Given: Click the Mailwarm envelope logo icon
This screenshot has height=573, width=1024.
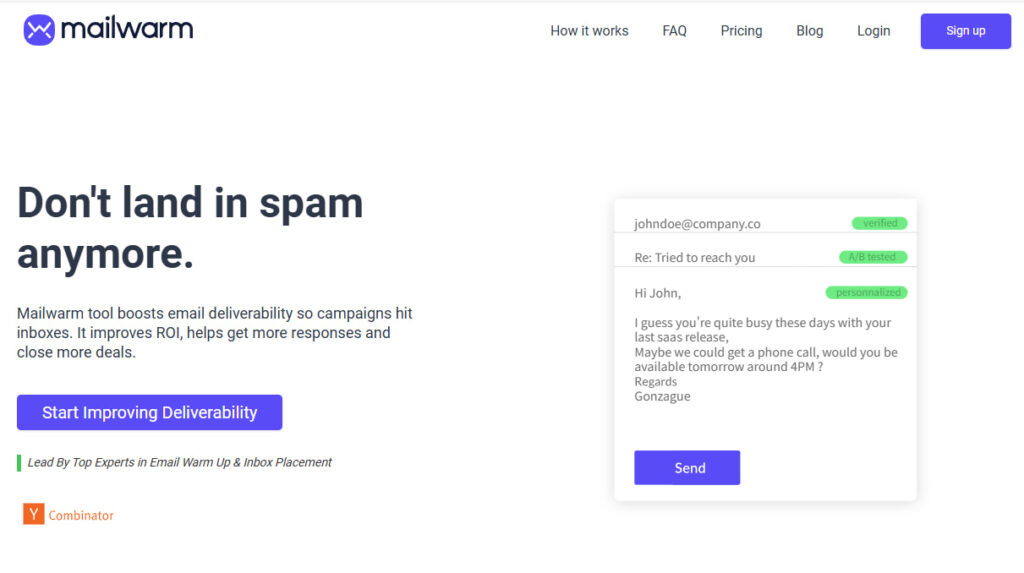Looking at the screenshot, I should [39, 30].
